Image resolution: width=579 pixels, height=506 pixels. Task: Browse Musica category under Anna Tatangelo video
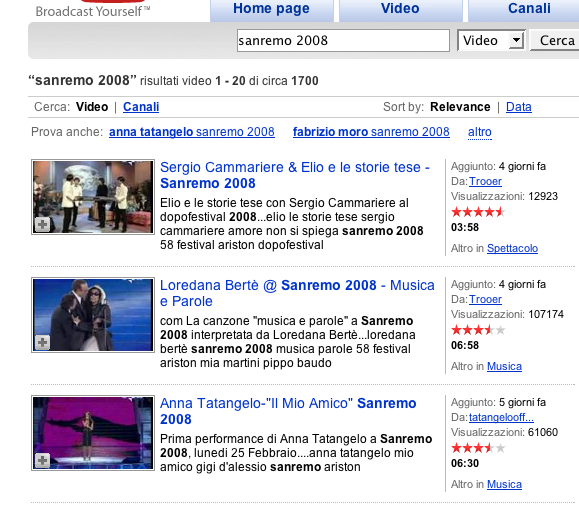(x=504, y=484)
